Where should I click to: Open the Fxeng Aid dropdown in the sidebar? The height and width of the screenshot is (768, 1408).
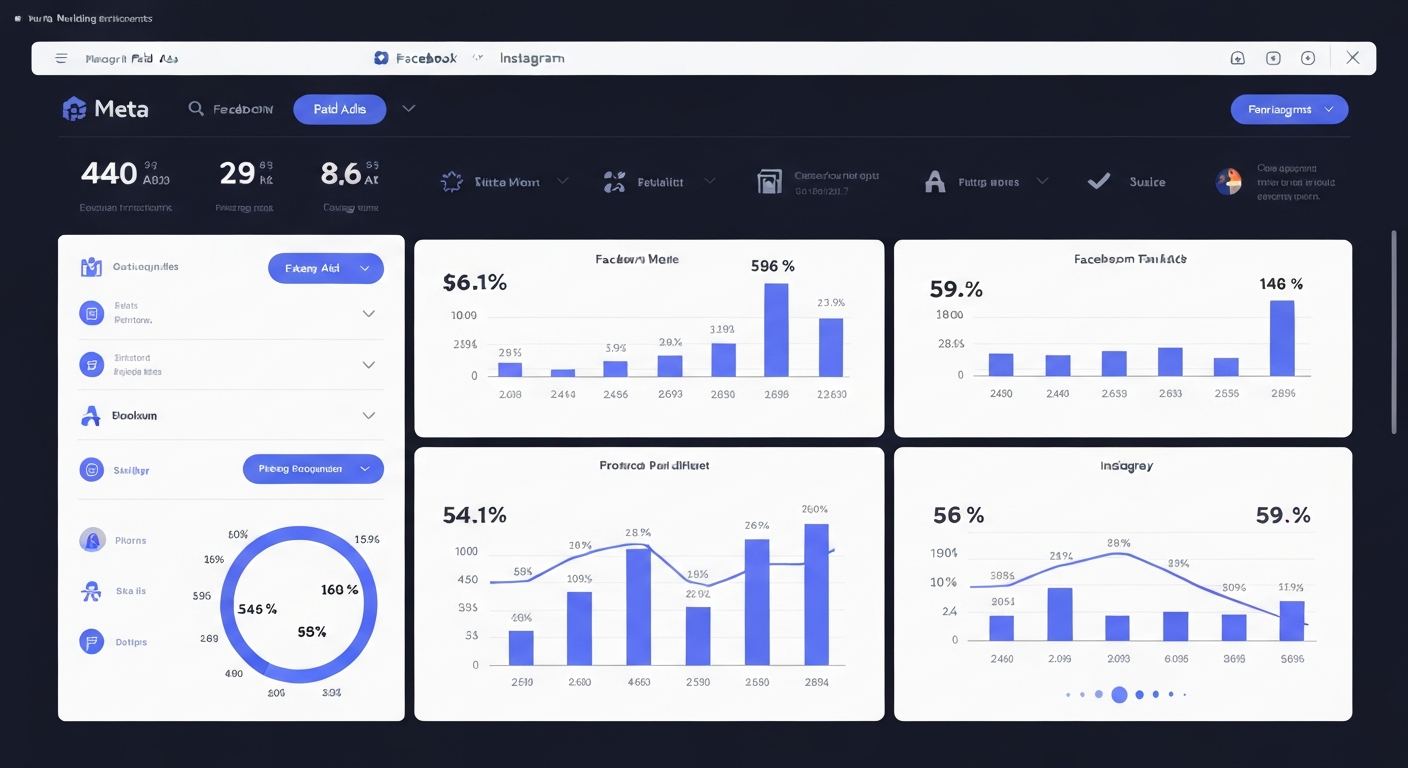[x=326, y=268]
